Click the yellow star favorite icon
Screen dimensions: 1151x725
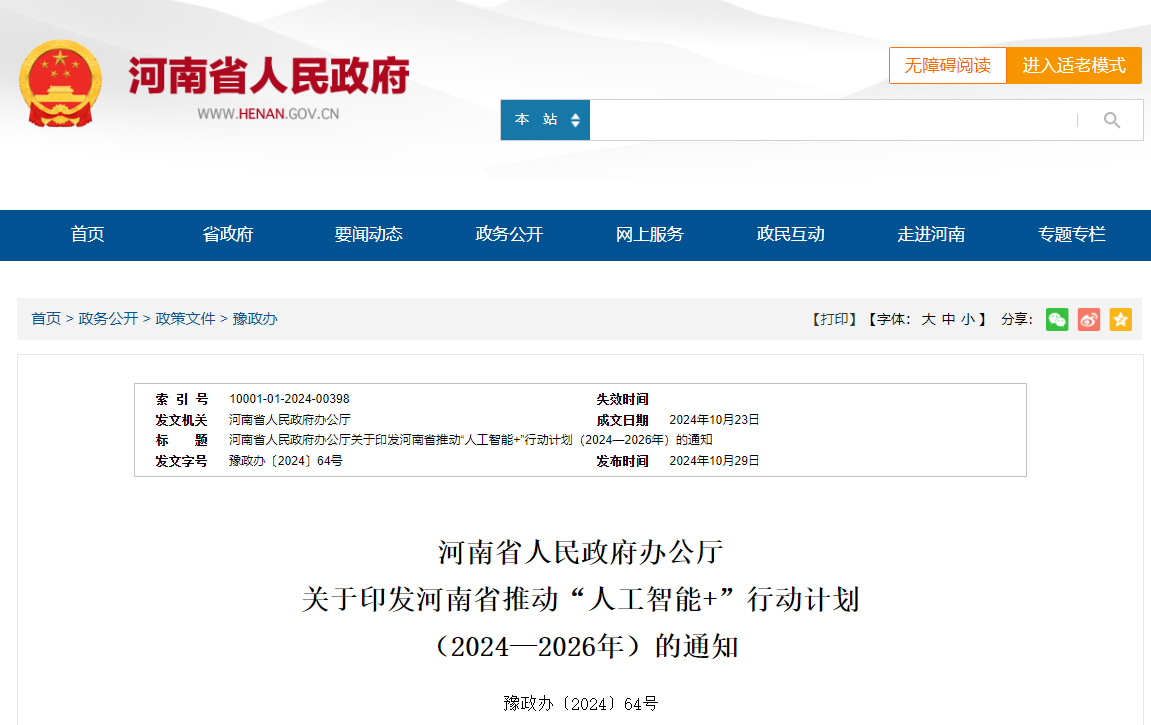[x=1120, y=319]
